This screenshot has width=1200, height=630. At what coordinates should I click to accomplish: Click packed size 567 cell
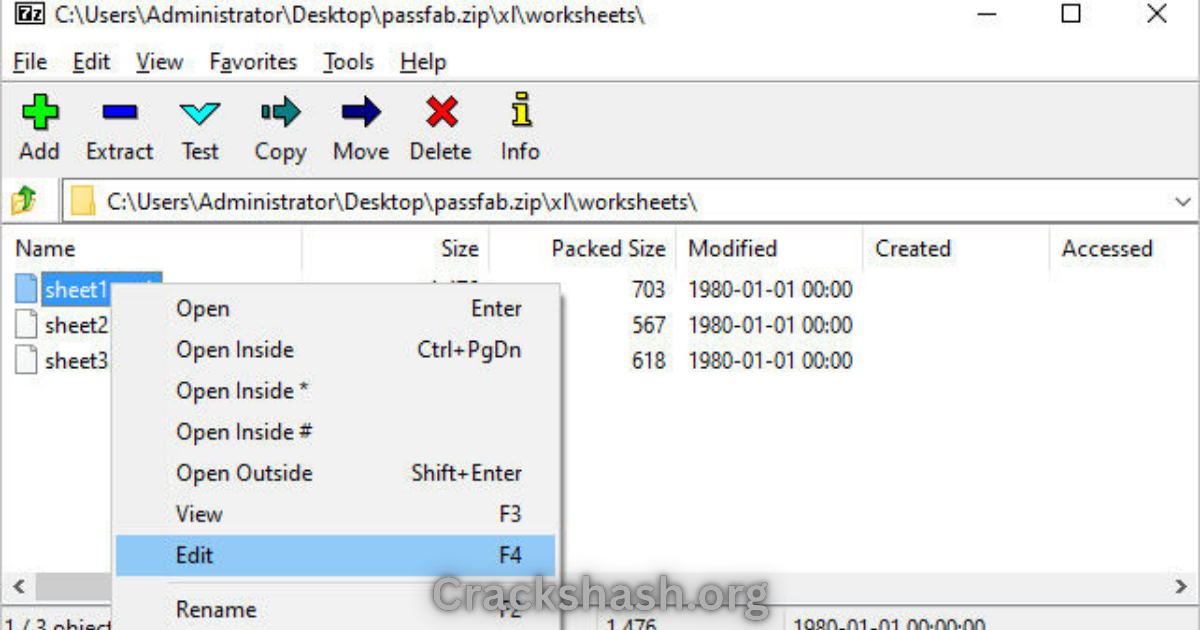(x=648, y=325)
